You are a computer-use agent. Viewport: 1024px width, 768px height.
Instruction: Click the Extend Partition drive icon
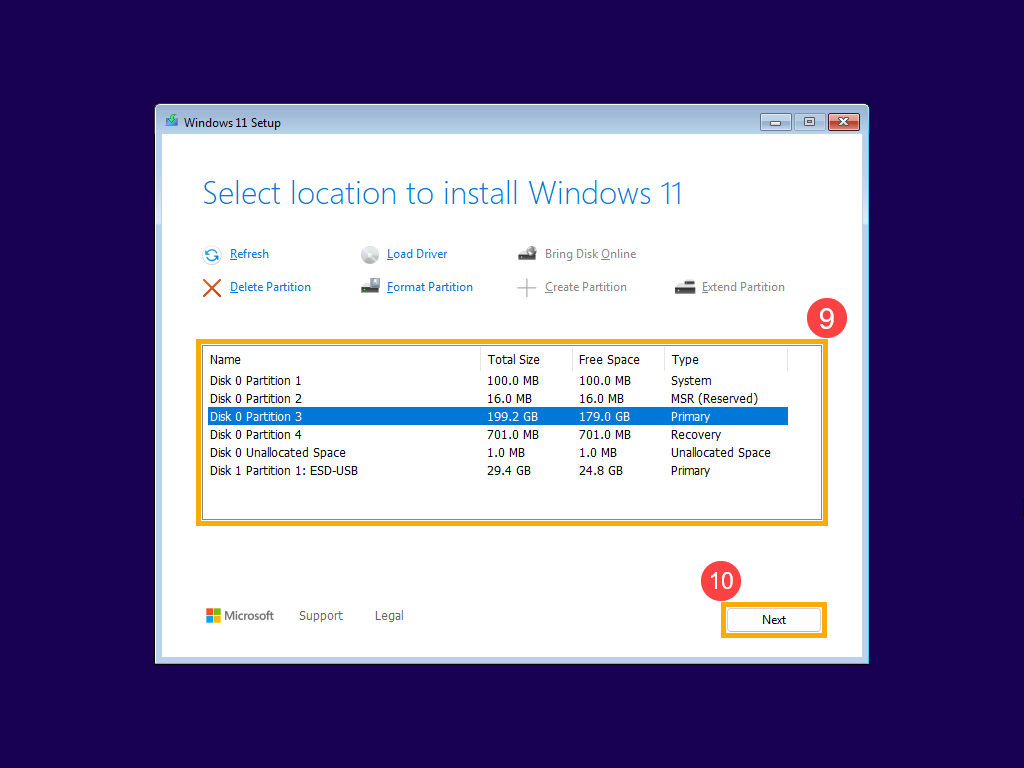coord(684,287)
